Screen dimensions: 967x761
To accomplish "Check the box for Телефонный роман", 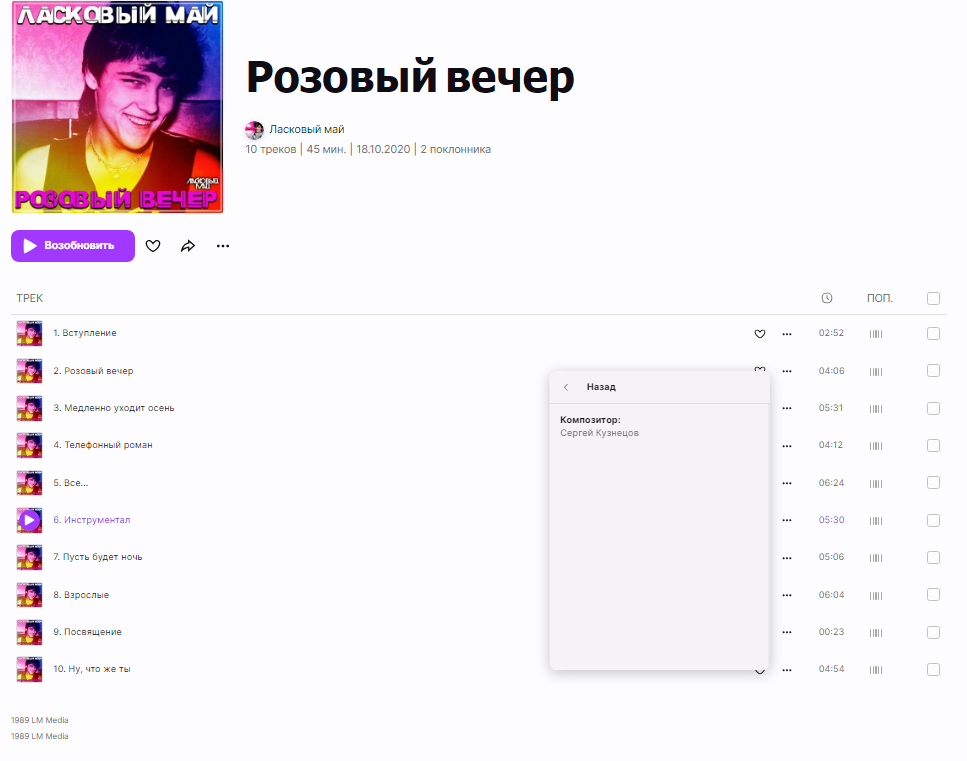I will (x=934, y=445).
